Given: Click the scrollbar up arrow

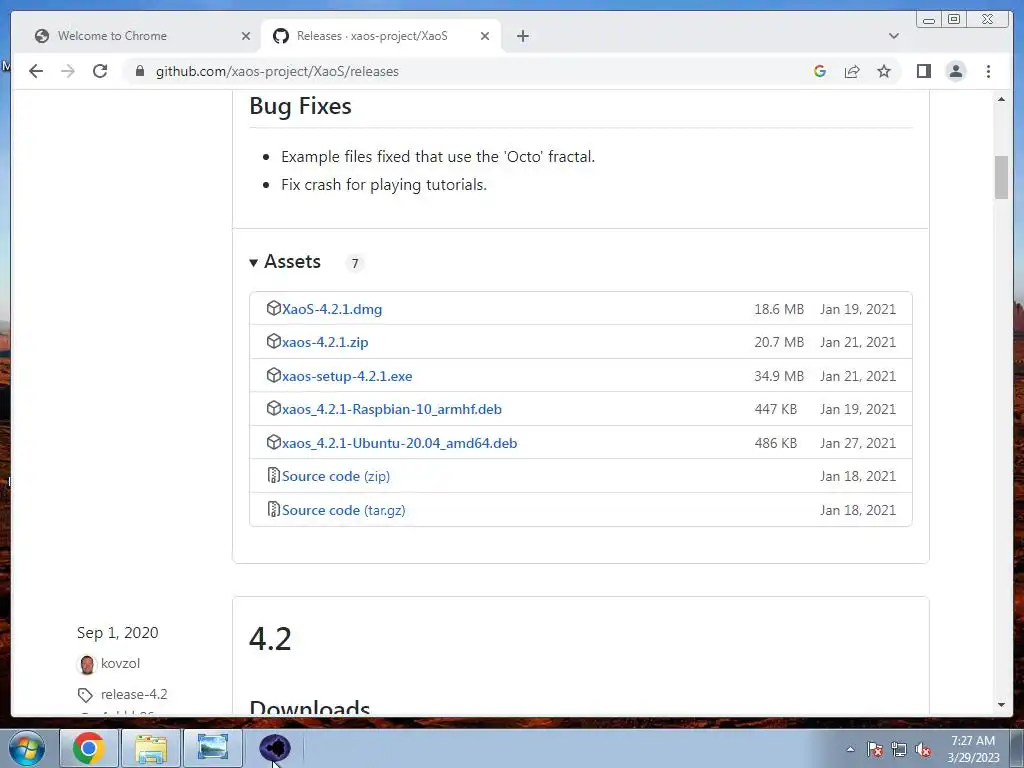Looking at the screenshot, I should click(x=1001, y=99).
